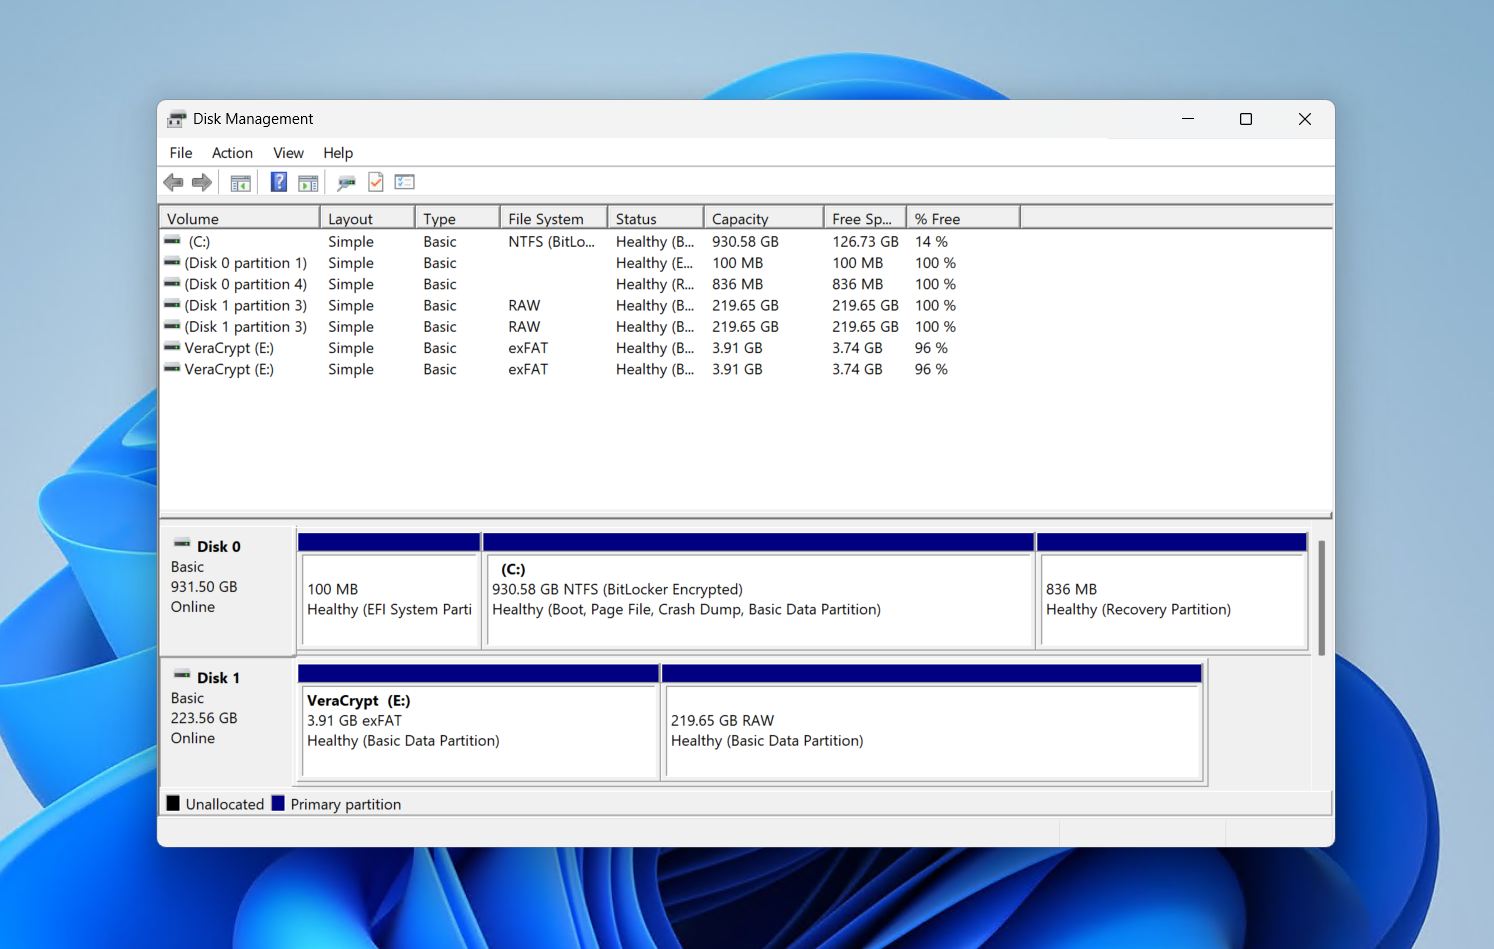Open Help via the blue question-mark icon
The width and height of the screenshot is (1494, 949).
tap(279, 182)
